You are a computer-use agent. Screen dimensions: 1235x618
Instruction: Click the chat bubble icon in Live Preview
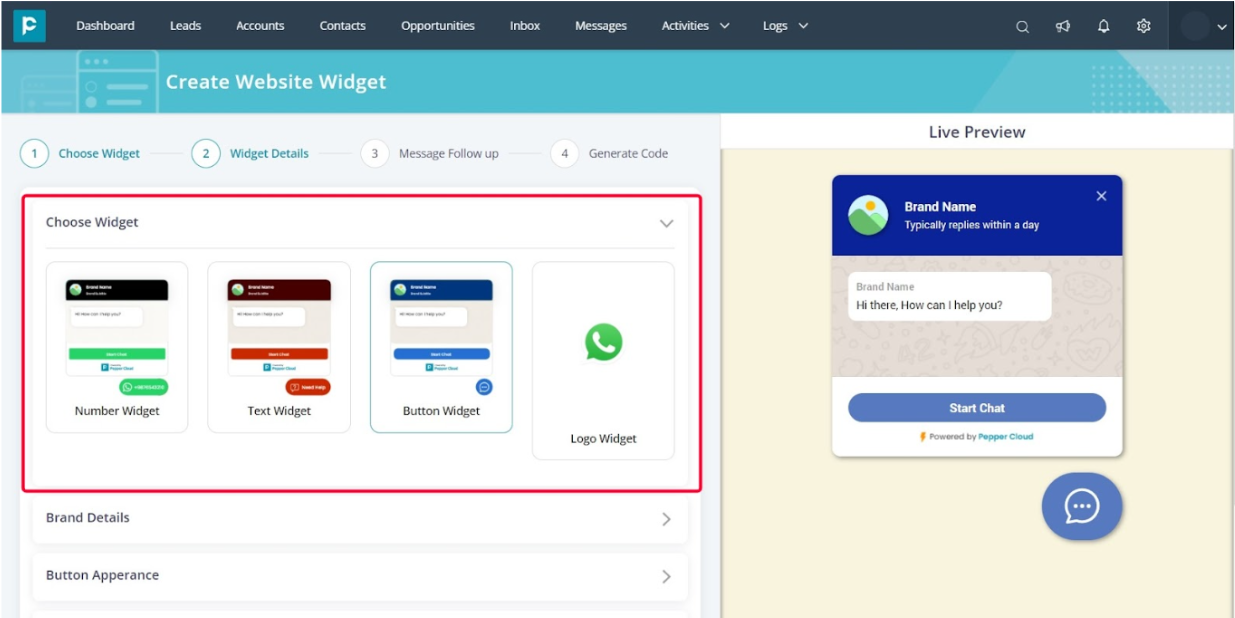[x=1081, y=507]
